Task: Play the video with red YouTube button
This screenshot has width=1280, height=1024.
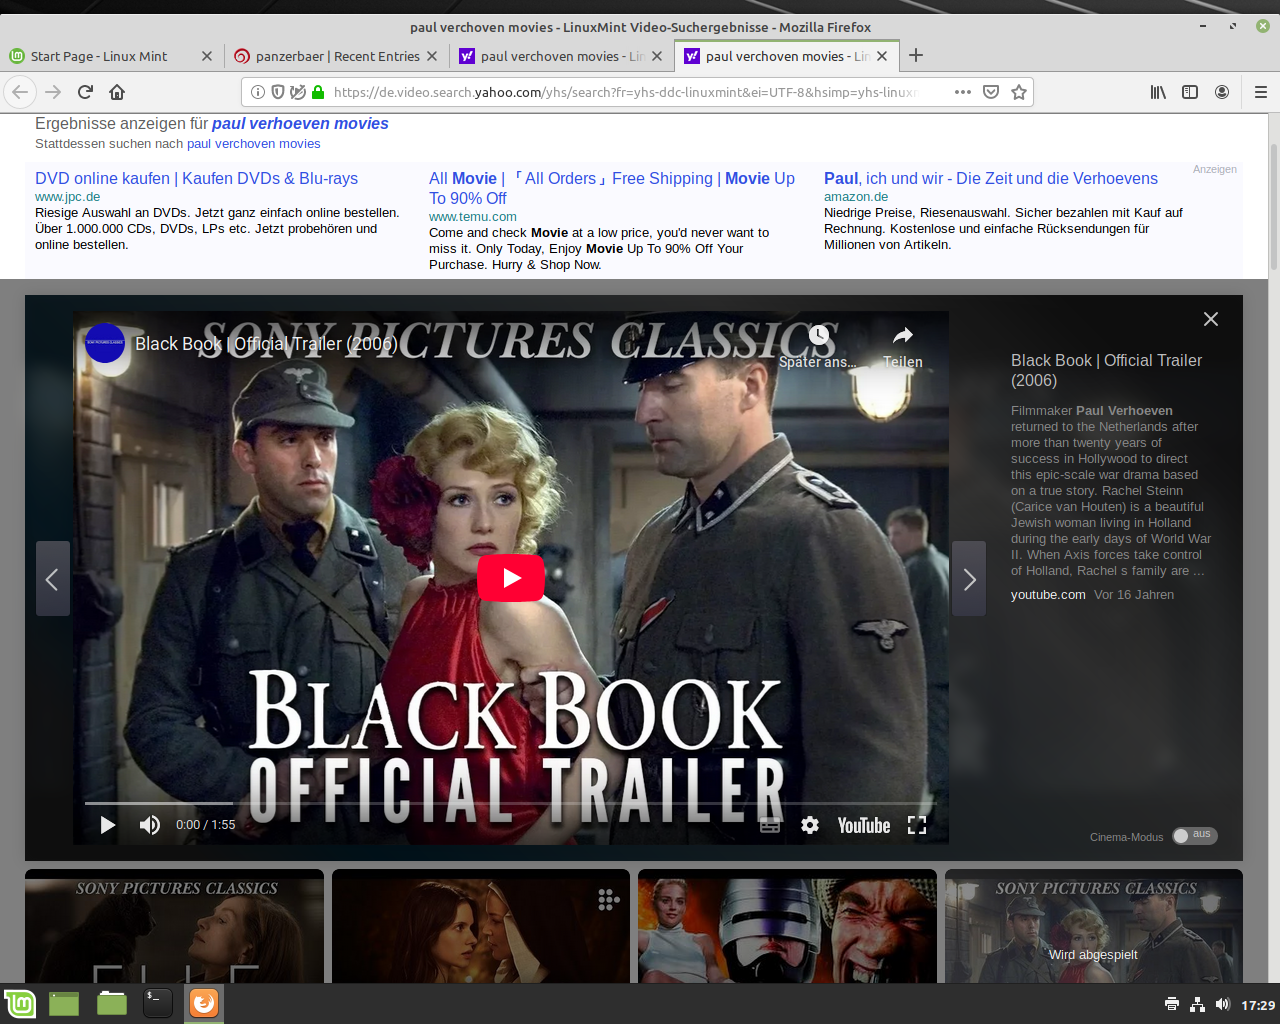Action: click(511, 578)
